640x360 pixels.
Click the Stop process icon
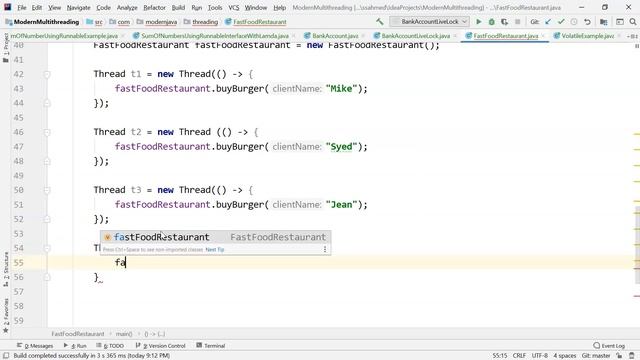518,22
